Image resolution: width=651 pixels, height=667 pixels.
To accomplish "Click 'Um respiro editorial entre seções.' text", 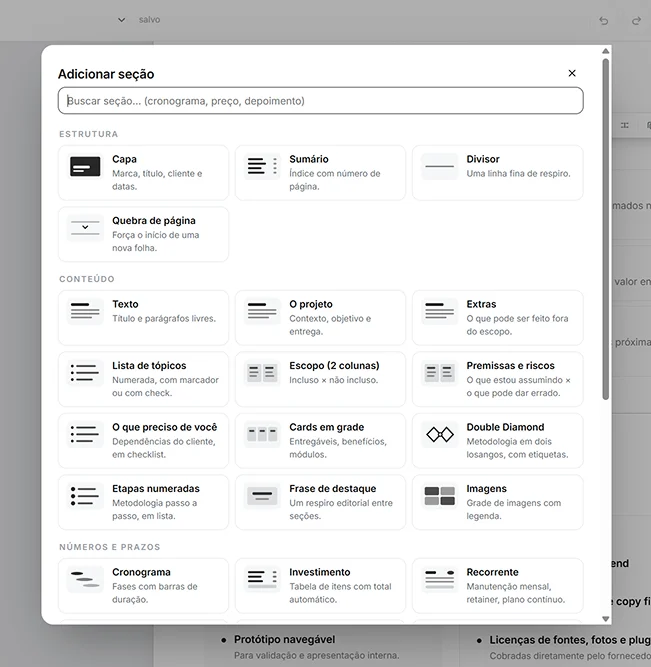I will pyautogui.click(x=341, y=509).
